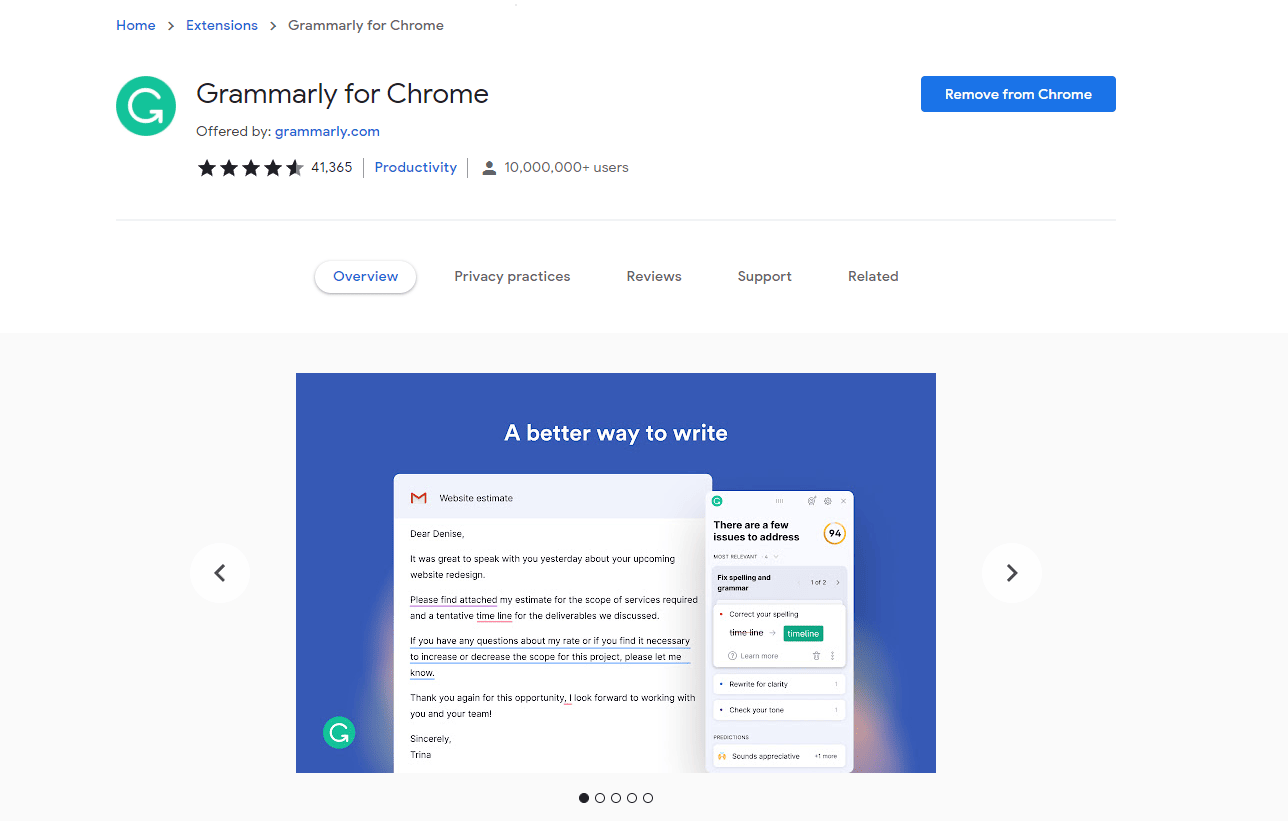Click Check your tone row in preview
The image size is (1288, 821).
[x=779, y=710]
